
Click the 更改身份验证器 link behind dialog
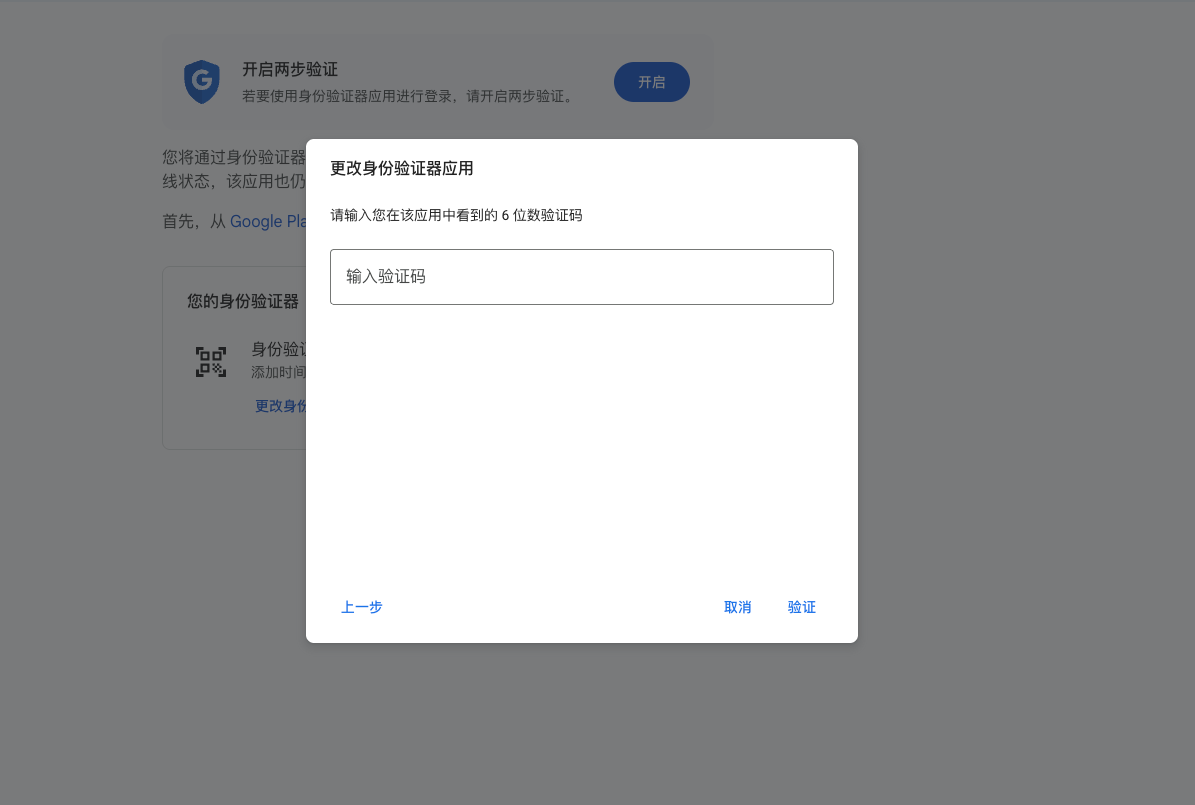click(280, 406)
